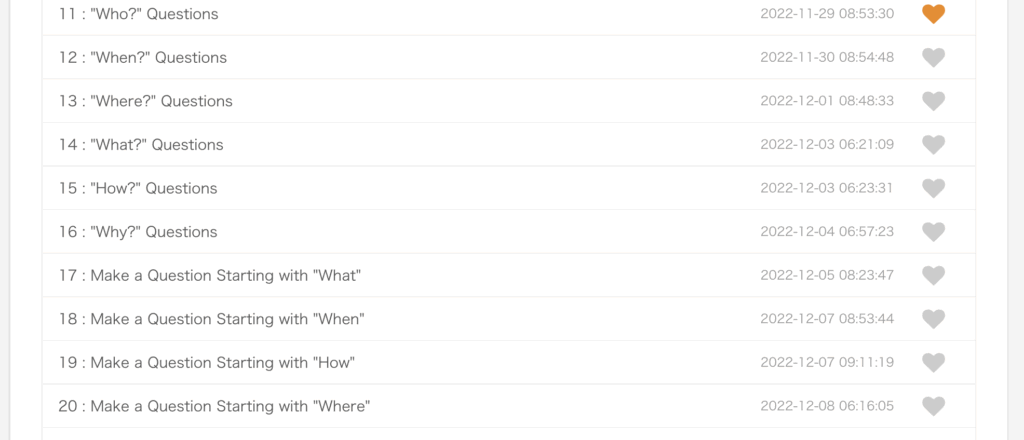Unfavorite the "Who?" Questions lesson heart
The height and width of the screenshot is (440, 1024).
933,14
